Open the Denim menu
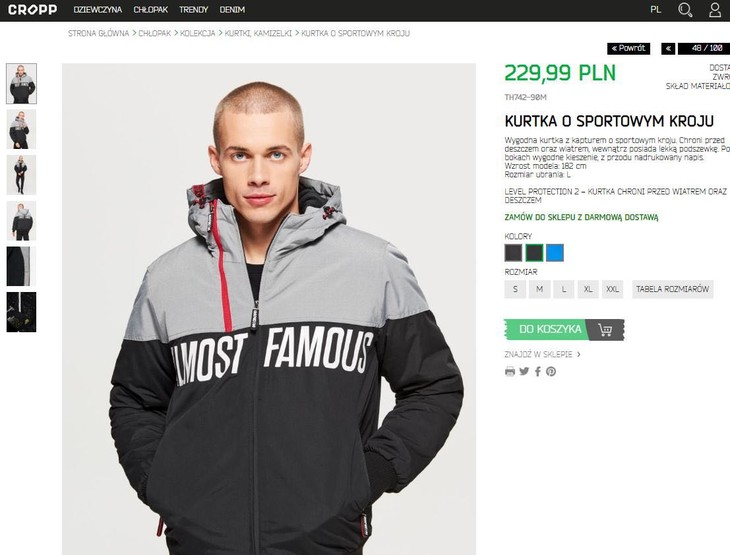The height and width of the screenshot is (555, 730). click(232, 10)
